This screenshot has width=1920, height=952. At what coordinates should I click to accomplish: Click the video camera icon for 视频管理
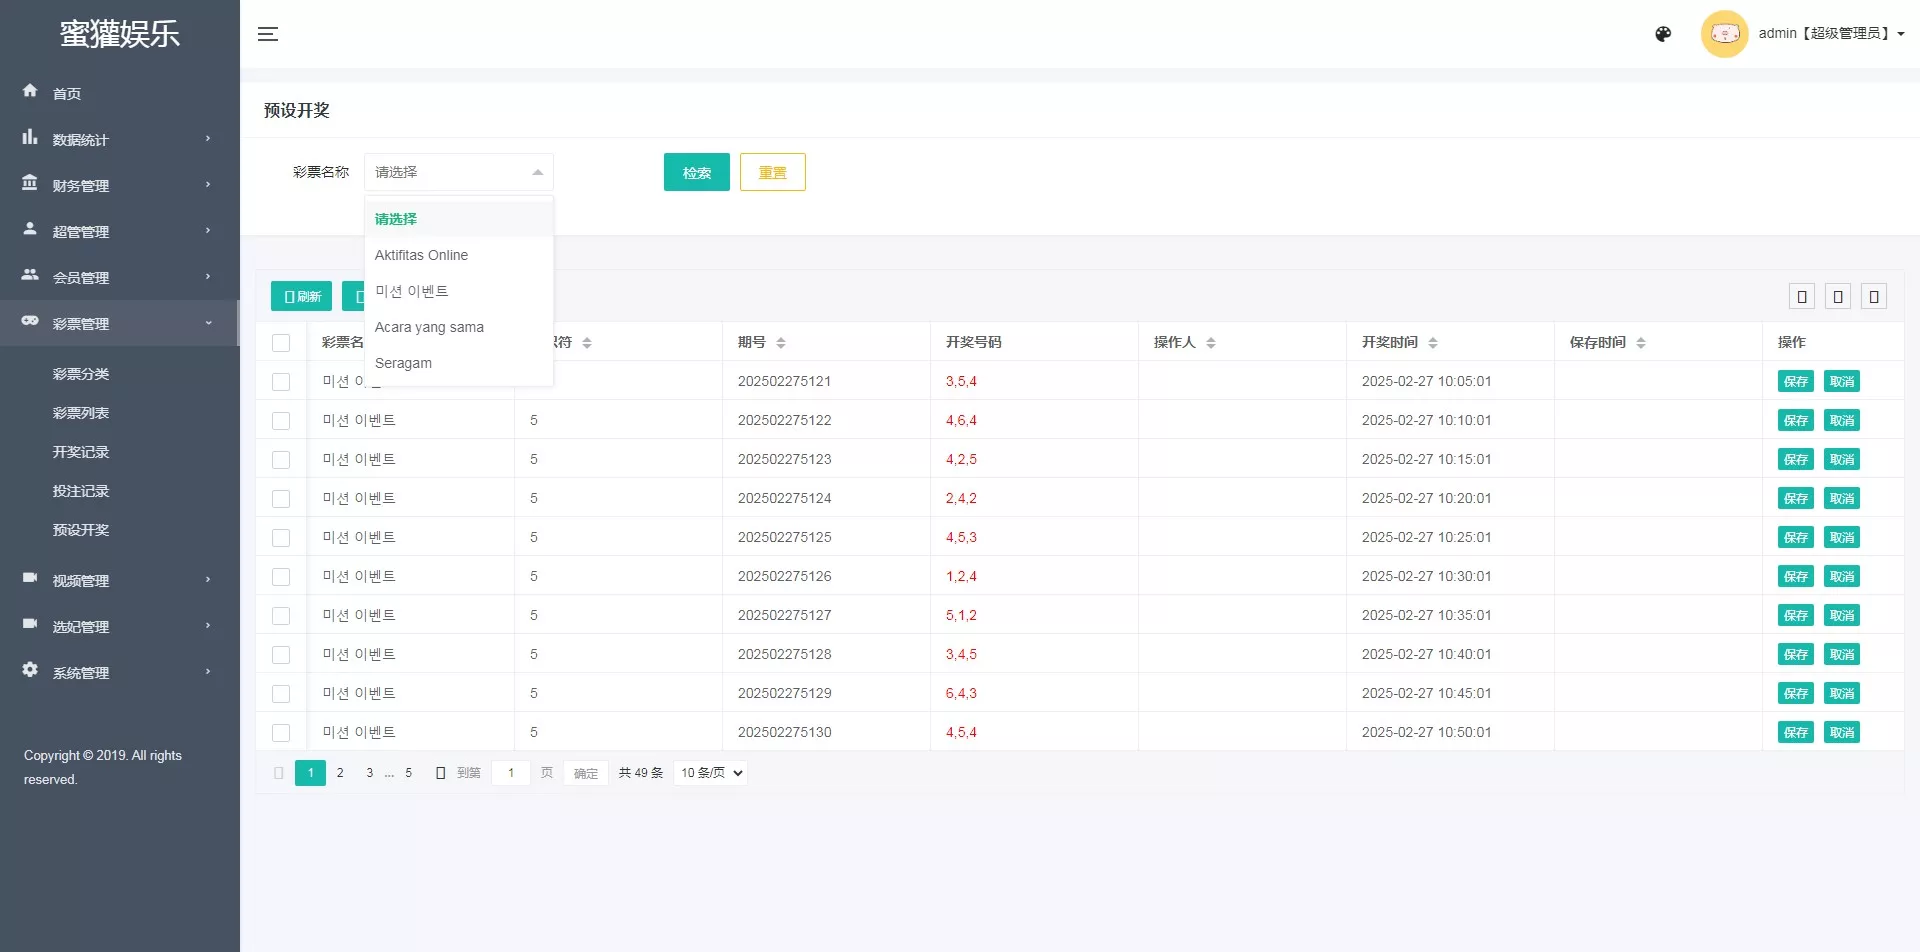point(30,578)
